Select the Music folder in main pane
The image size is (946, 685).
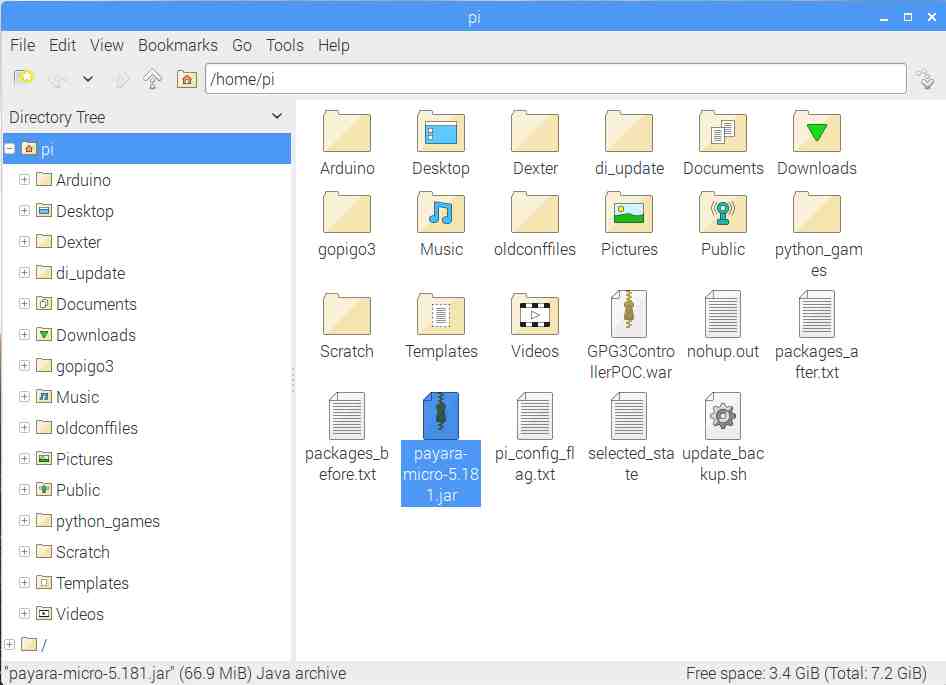pos(441,212)
